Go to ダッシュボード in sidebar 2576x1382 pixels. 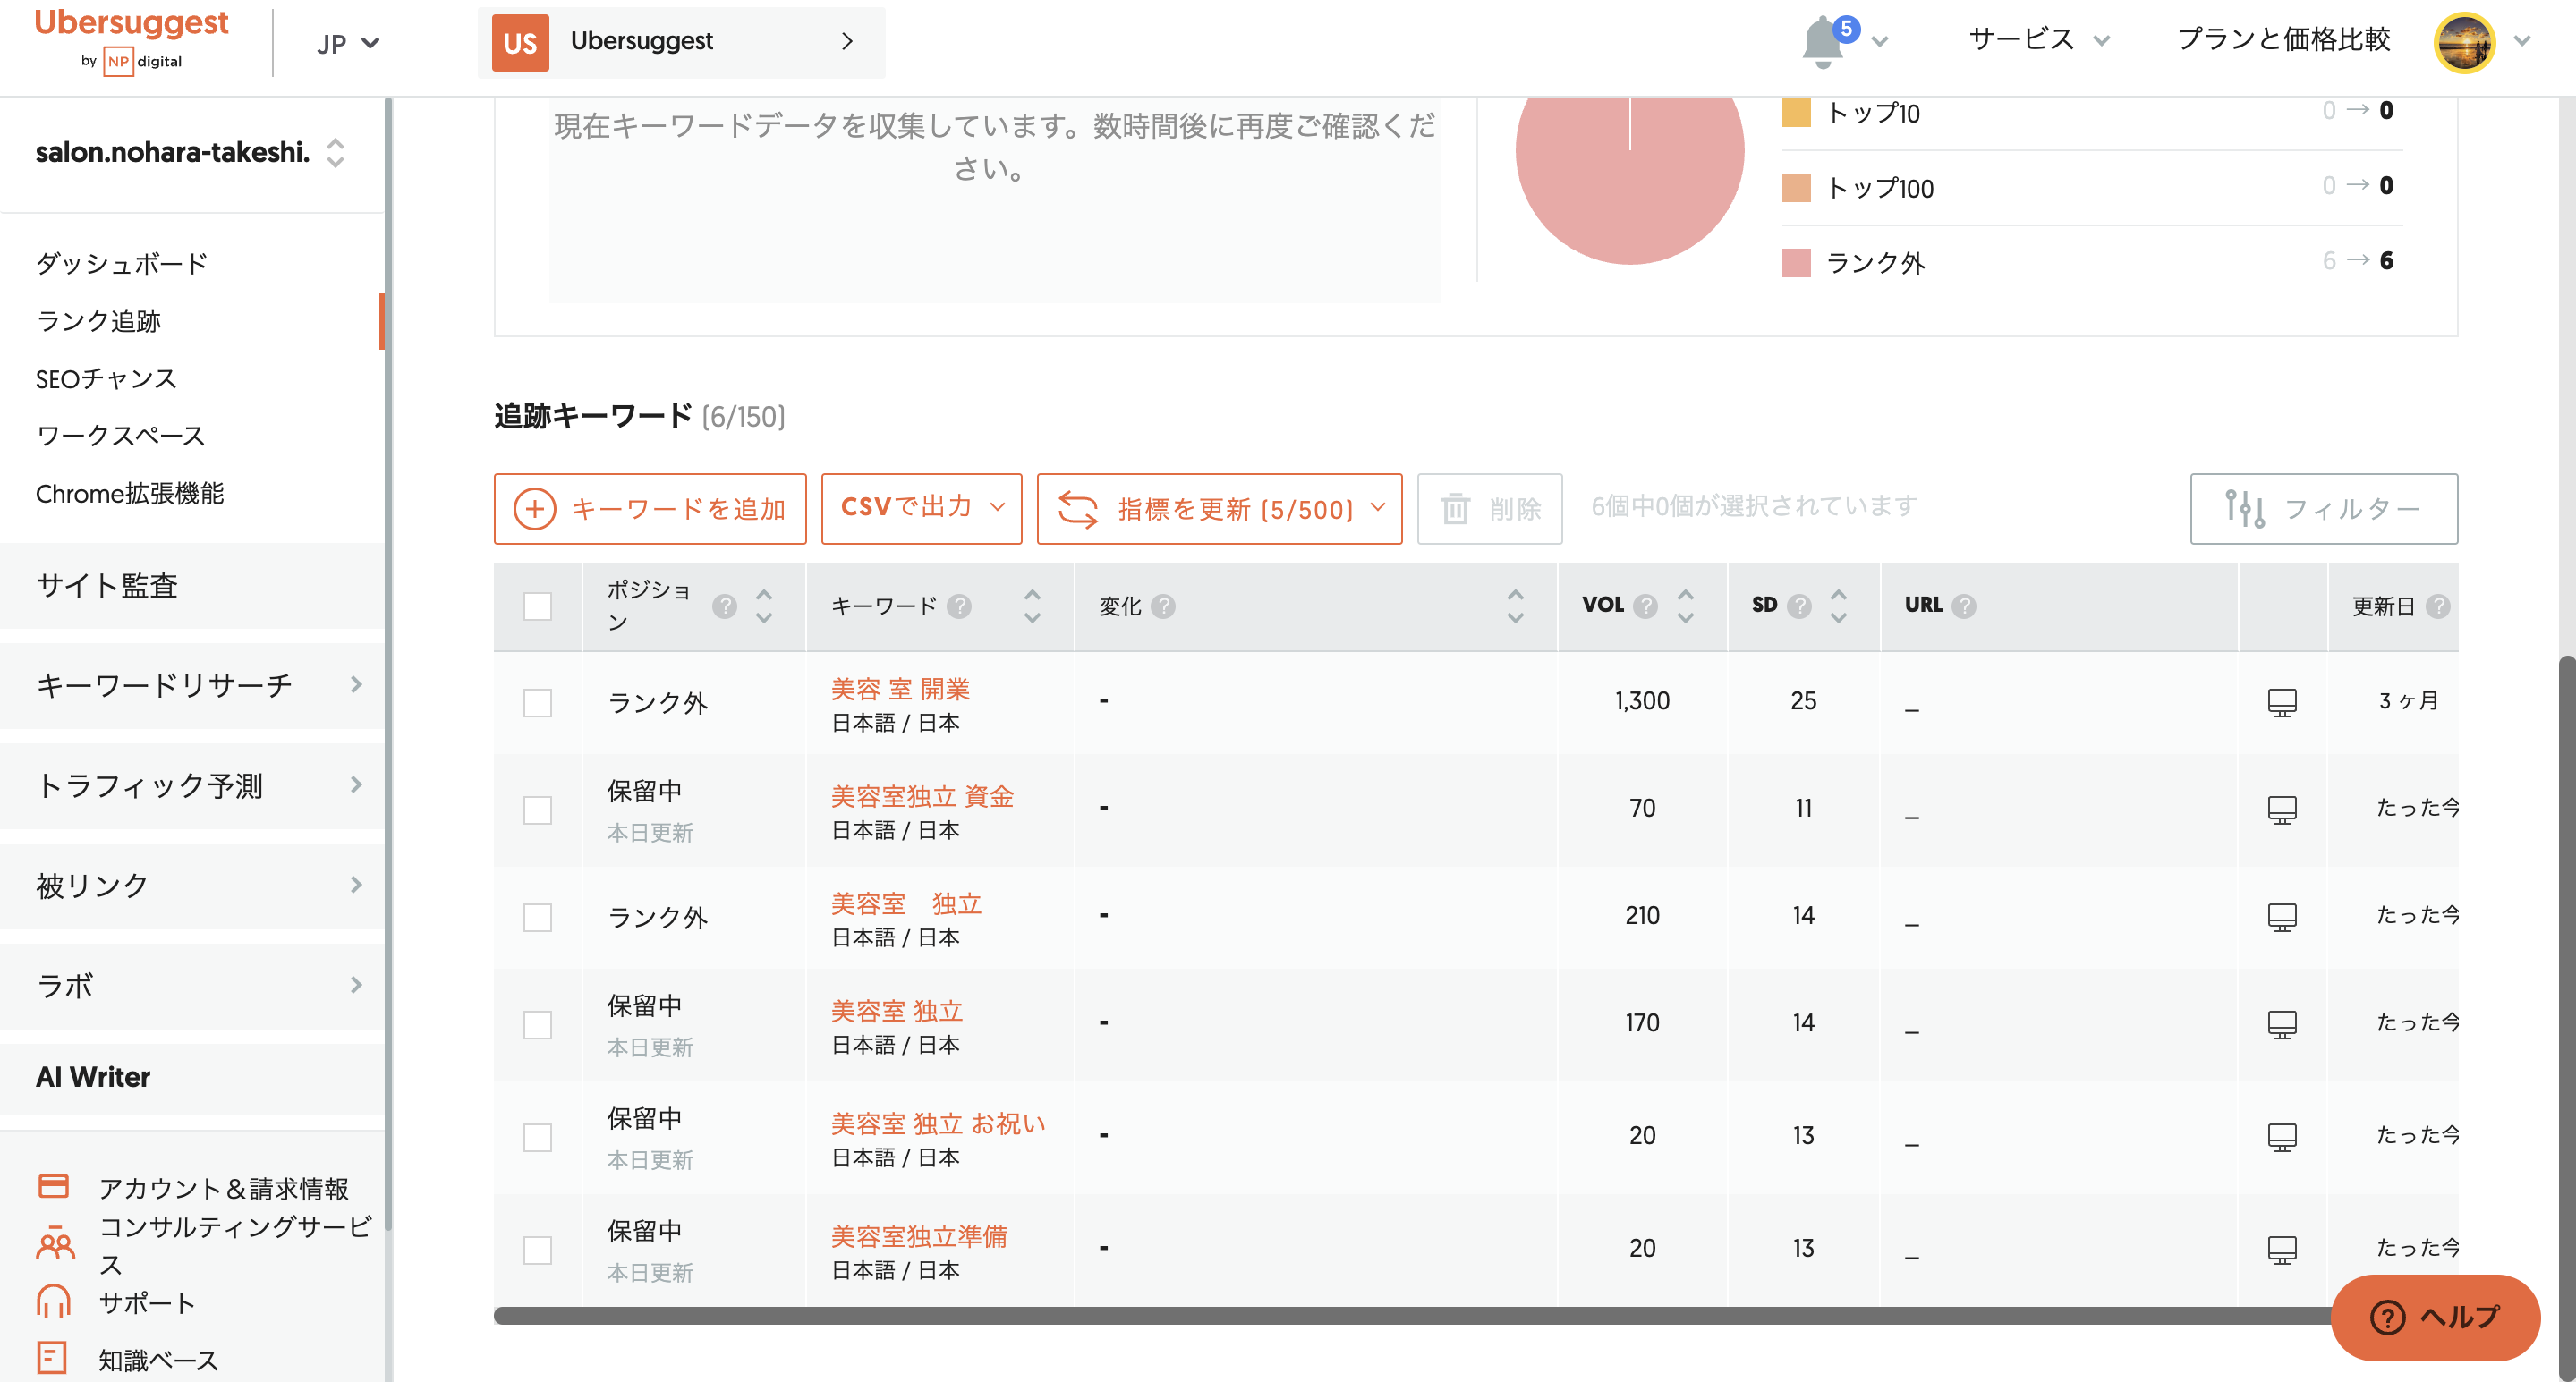point(121,263)
